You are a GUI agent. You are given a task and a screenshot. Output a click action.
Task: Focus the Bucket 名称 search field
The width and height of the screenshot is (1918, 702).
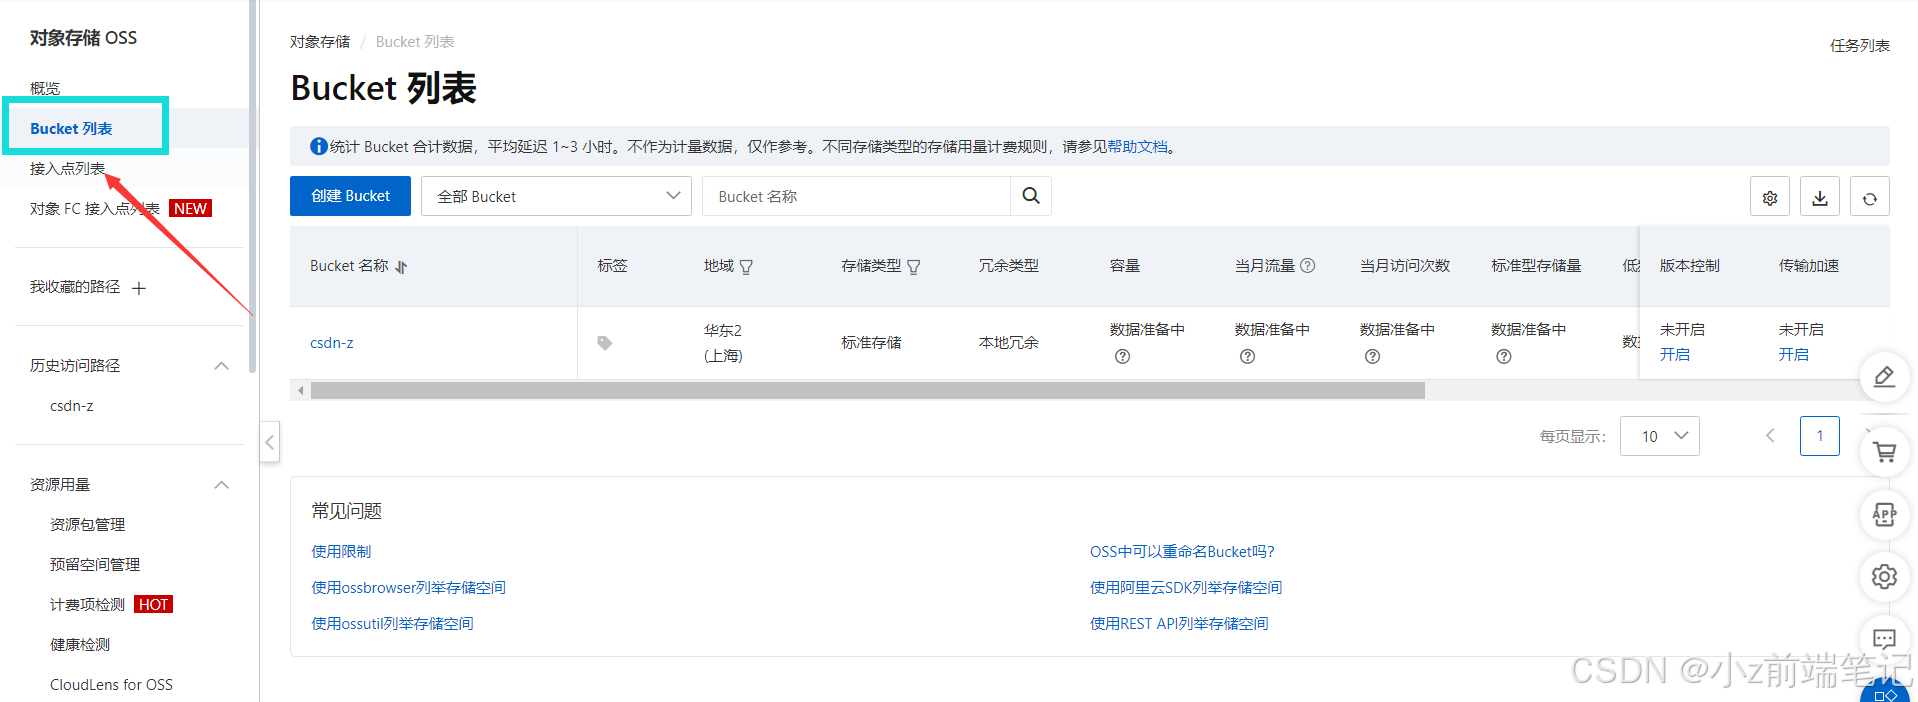point(856,196)
